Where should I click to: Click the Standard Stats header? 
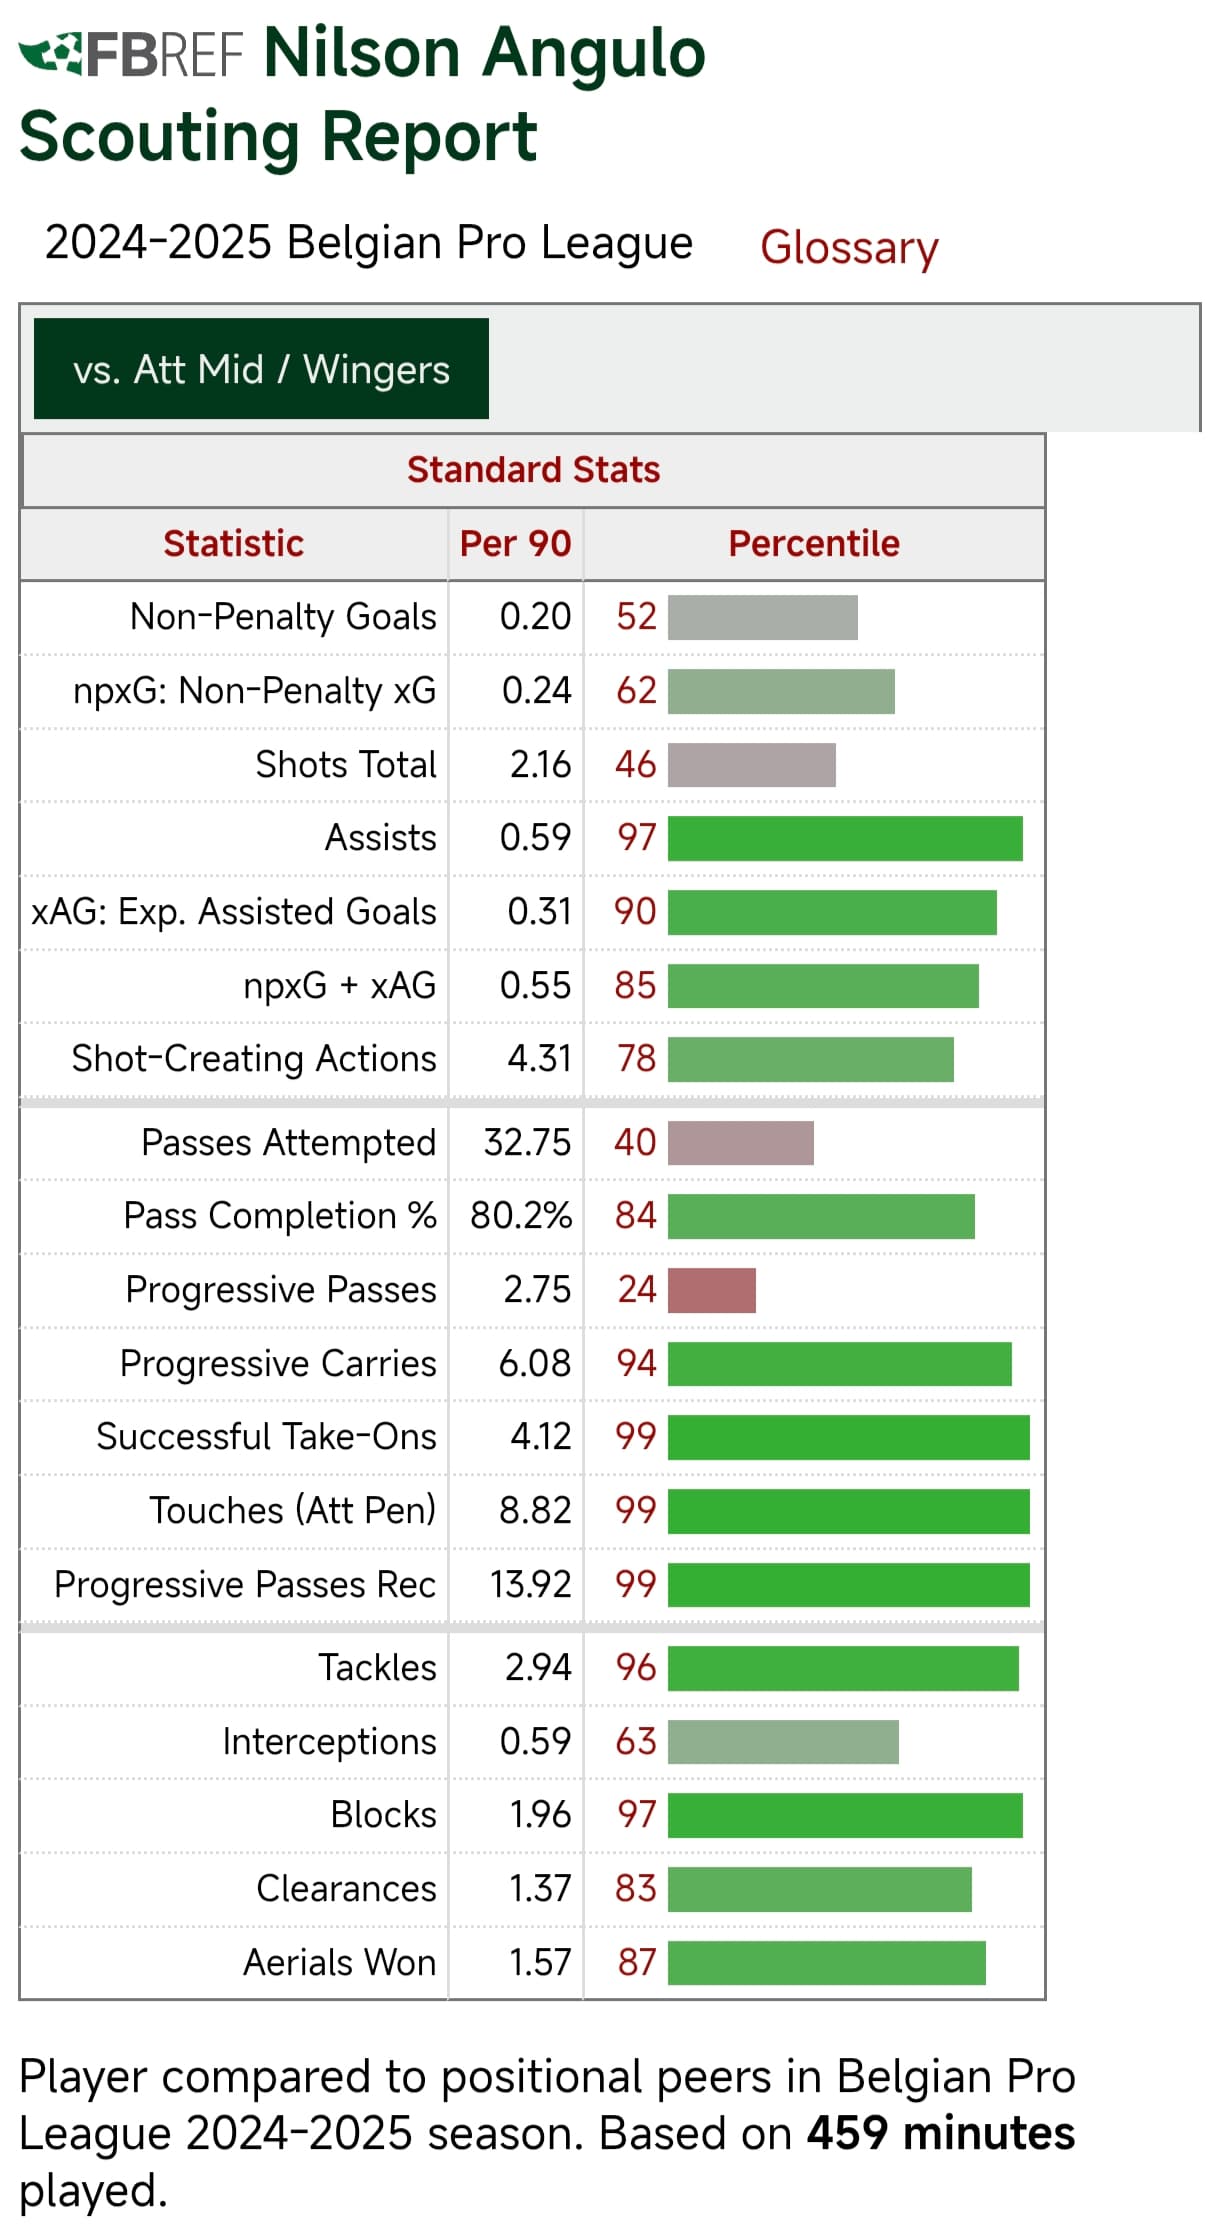pyautogui.click(x=533, y=470)
